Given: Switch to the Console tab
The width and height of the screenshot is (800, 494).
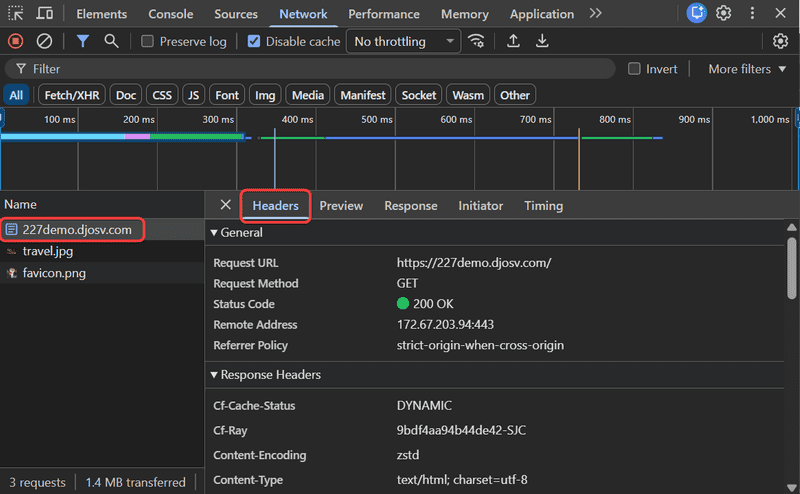Looking at the screenshot, I should (x=171, y=14).
